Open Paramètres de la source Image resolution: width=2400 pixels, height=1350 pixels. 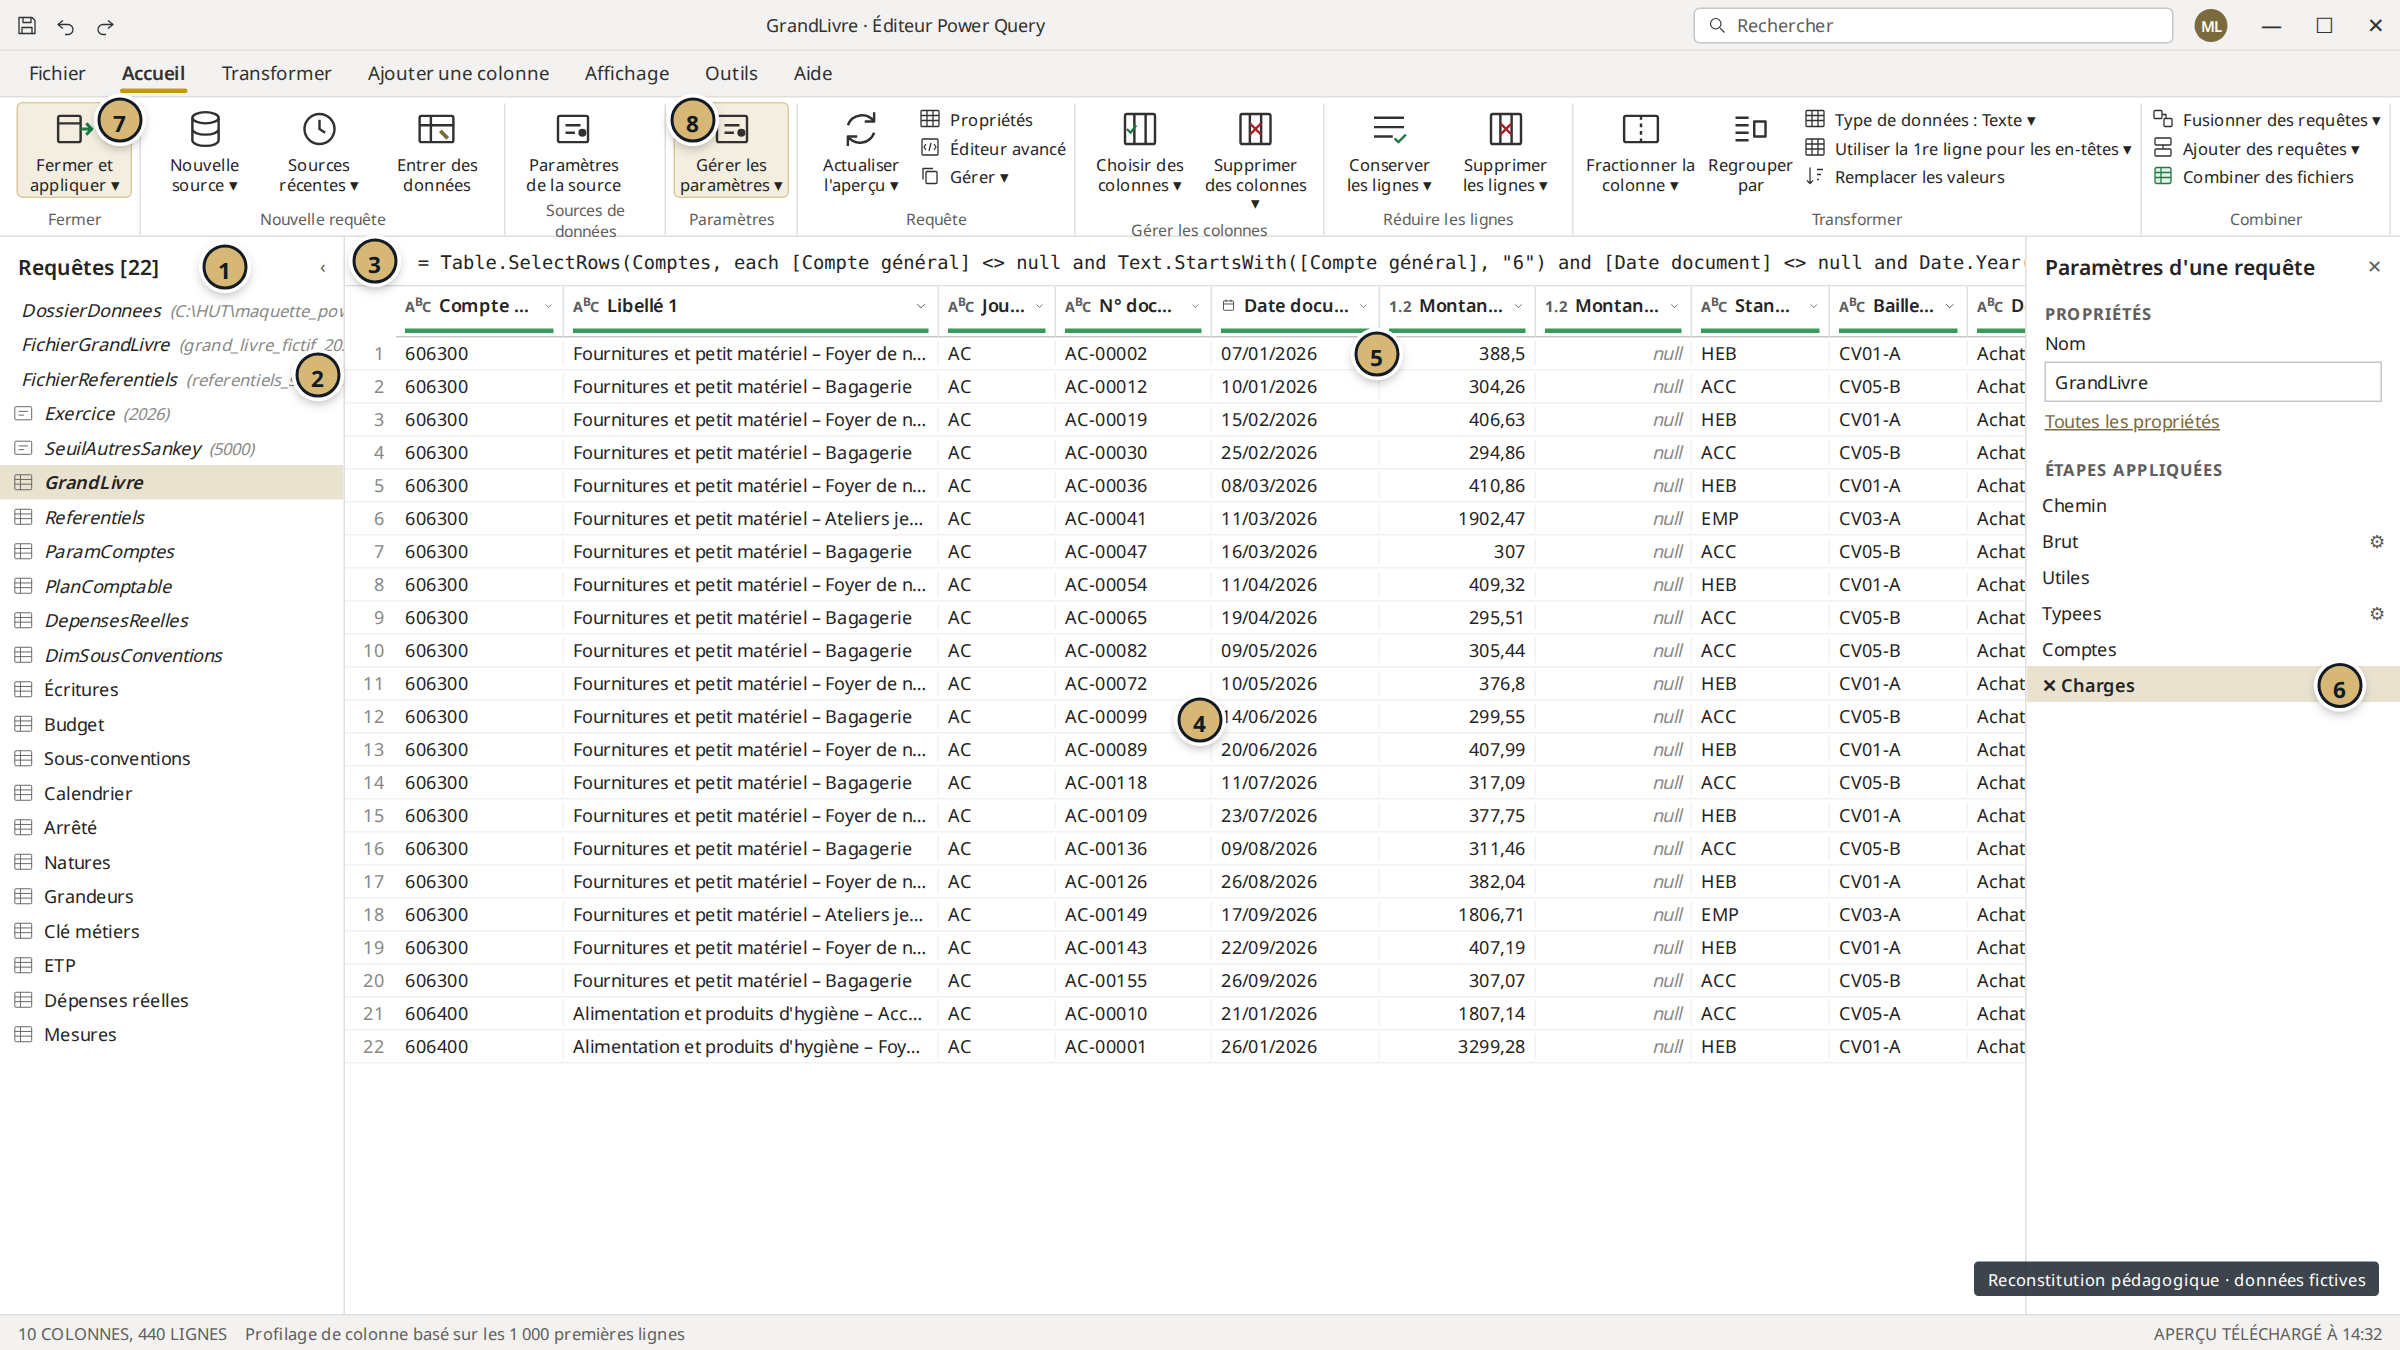coord(574,152)
